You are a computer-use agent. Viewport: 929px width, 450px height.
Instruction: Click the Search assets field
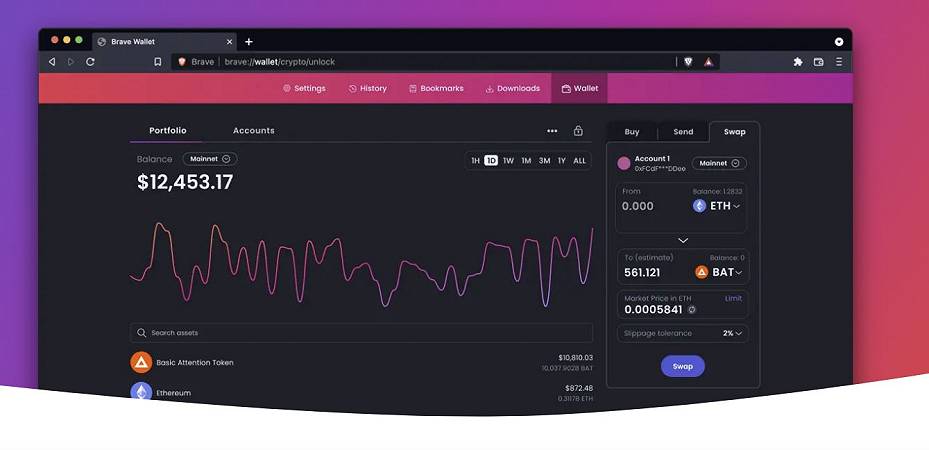pyautogui.click(x=361, y=333)
